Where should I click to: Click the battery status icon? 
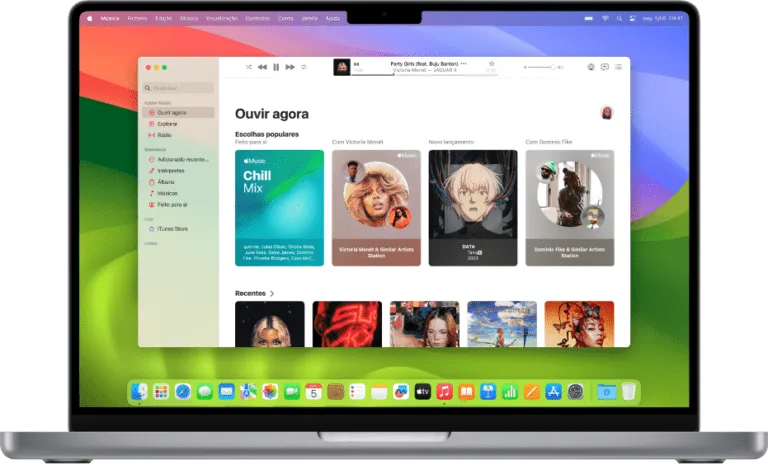[589, 19]
